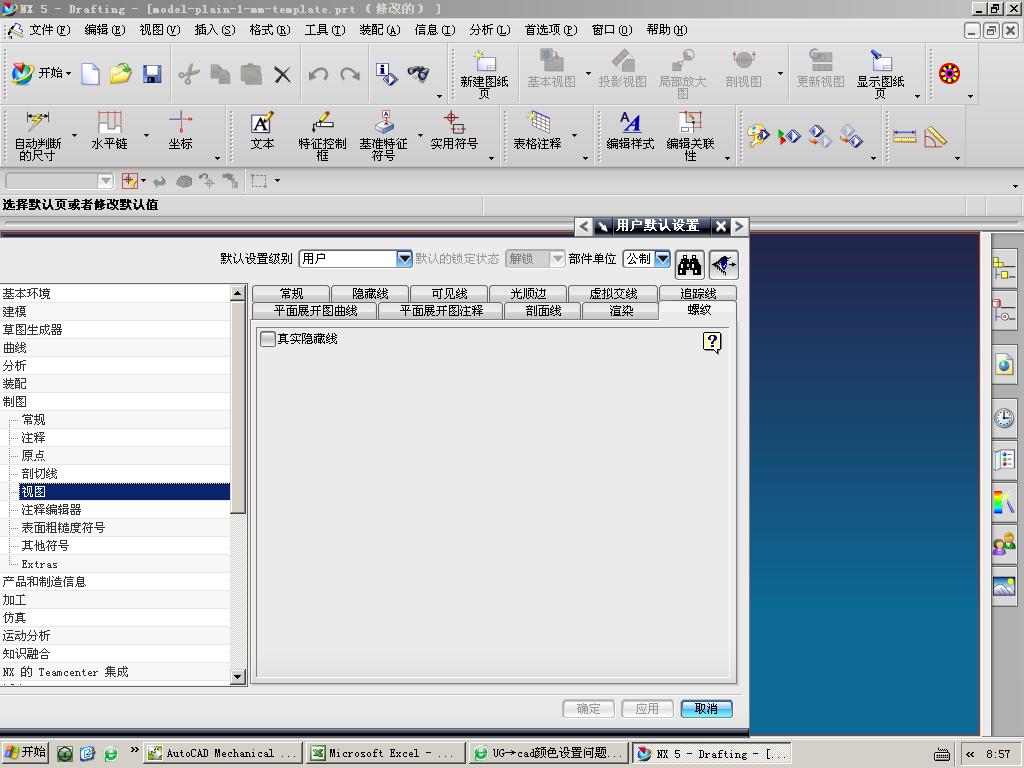The width and height of the screenshot is (1024, 768).
Task: Click the clock history icon in sidebar
Action: (1004, 417)
